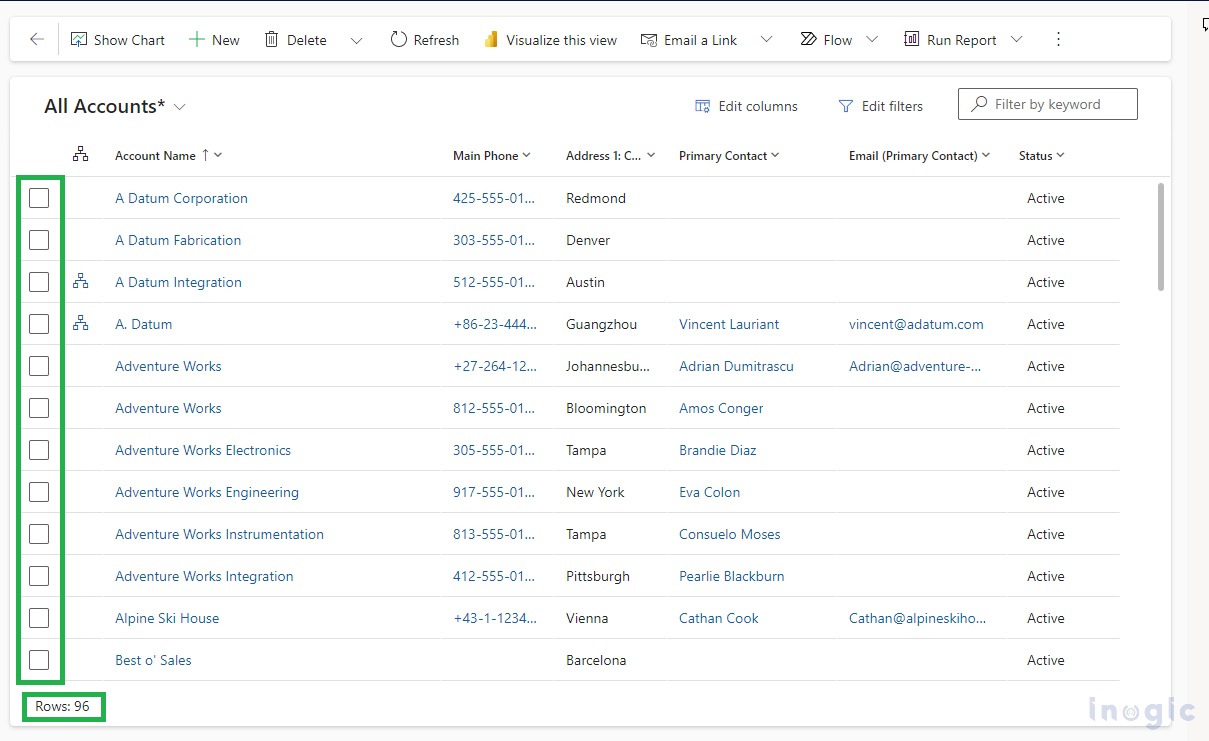Click the vertical scrollbar thumb
The width and height of the screenshot is (1209, 741).
pos(1161,237)
